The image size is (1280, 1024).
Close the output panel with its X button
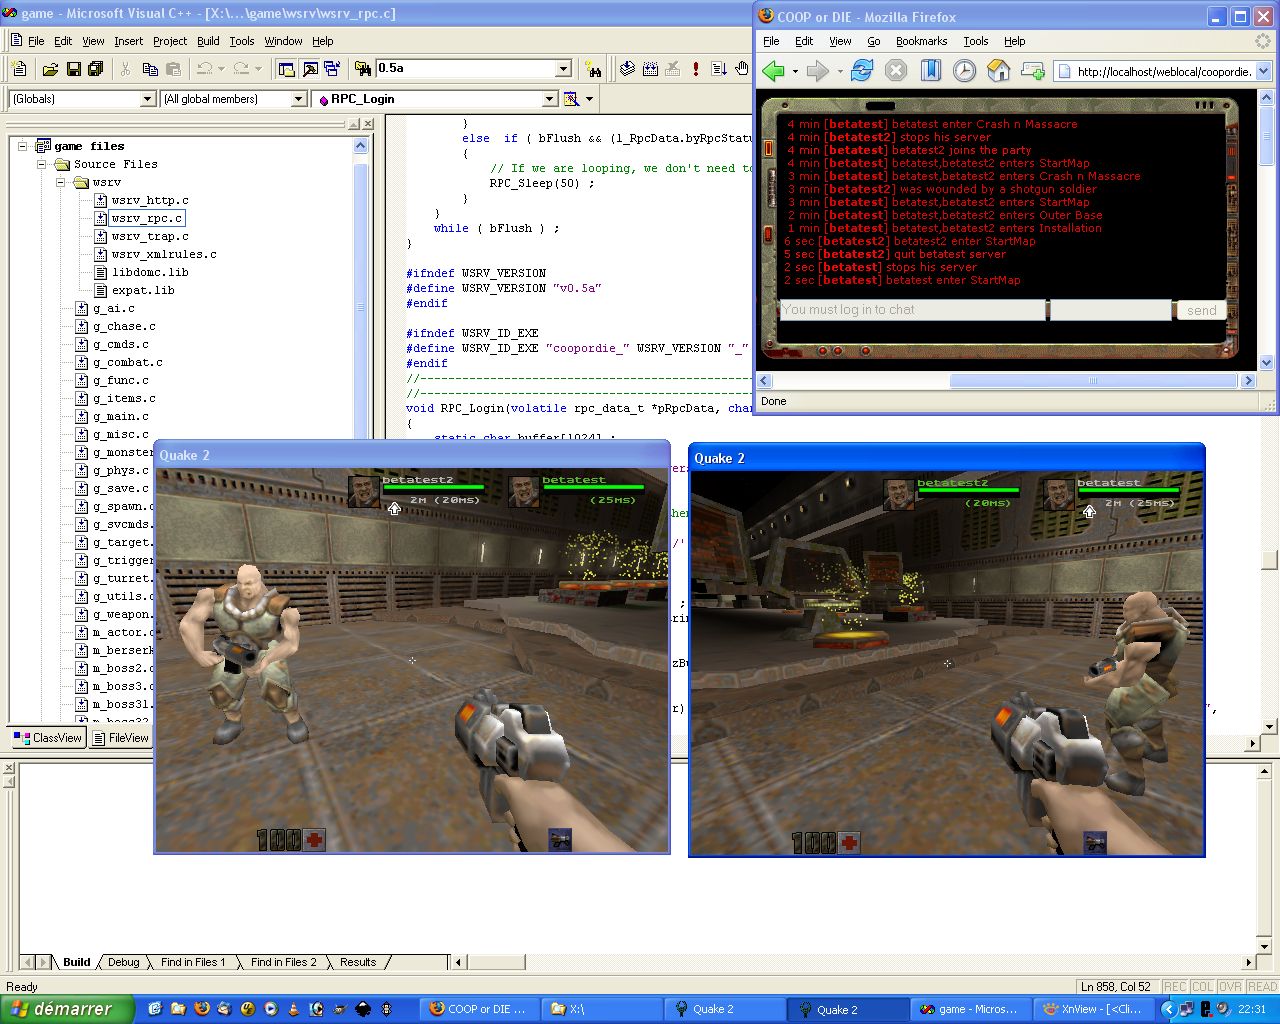(9, 768)
